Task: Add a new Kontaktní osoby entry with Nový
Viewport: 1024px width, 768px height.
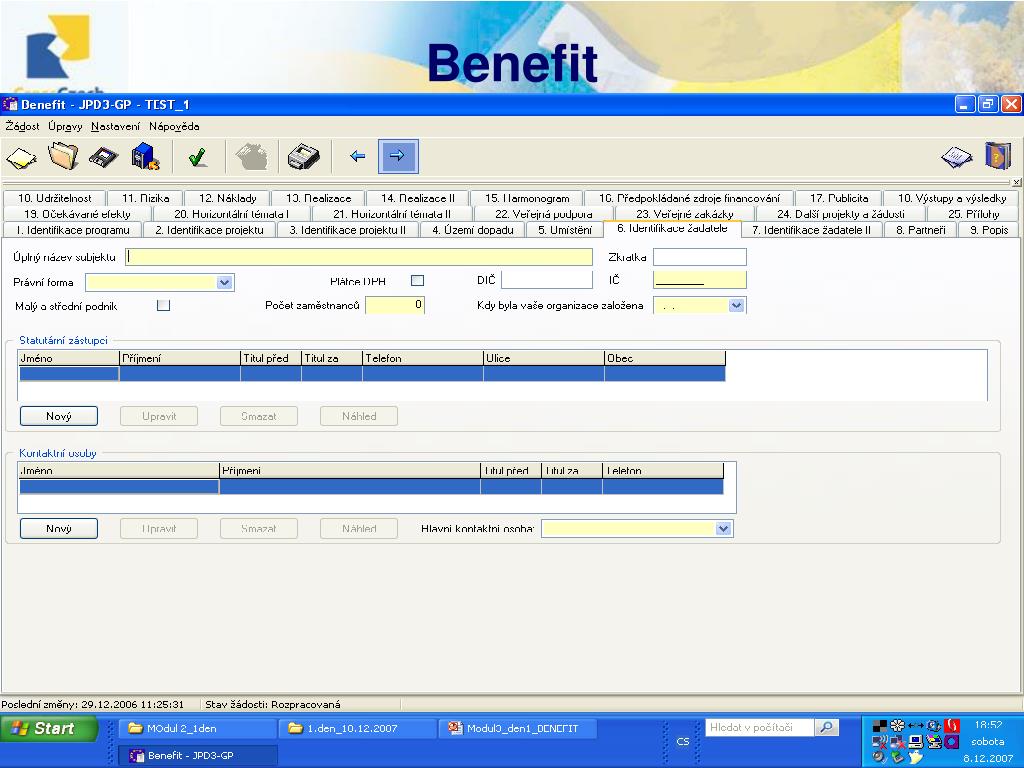Action: (59, 528)
